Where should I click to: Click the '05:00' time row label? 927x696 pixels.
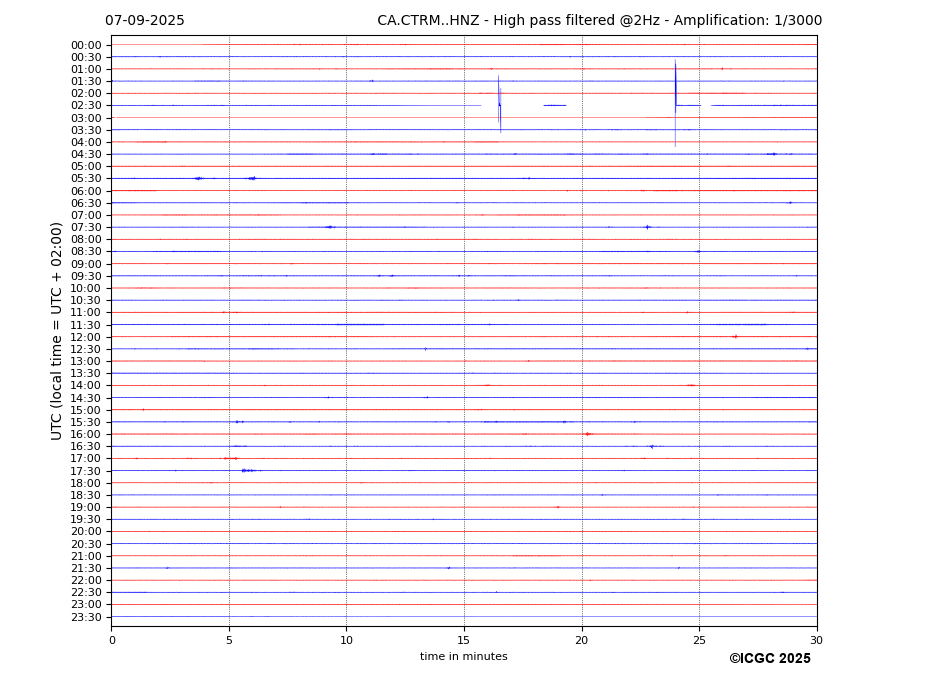pyautogui.click(x=86, y=167)
